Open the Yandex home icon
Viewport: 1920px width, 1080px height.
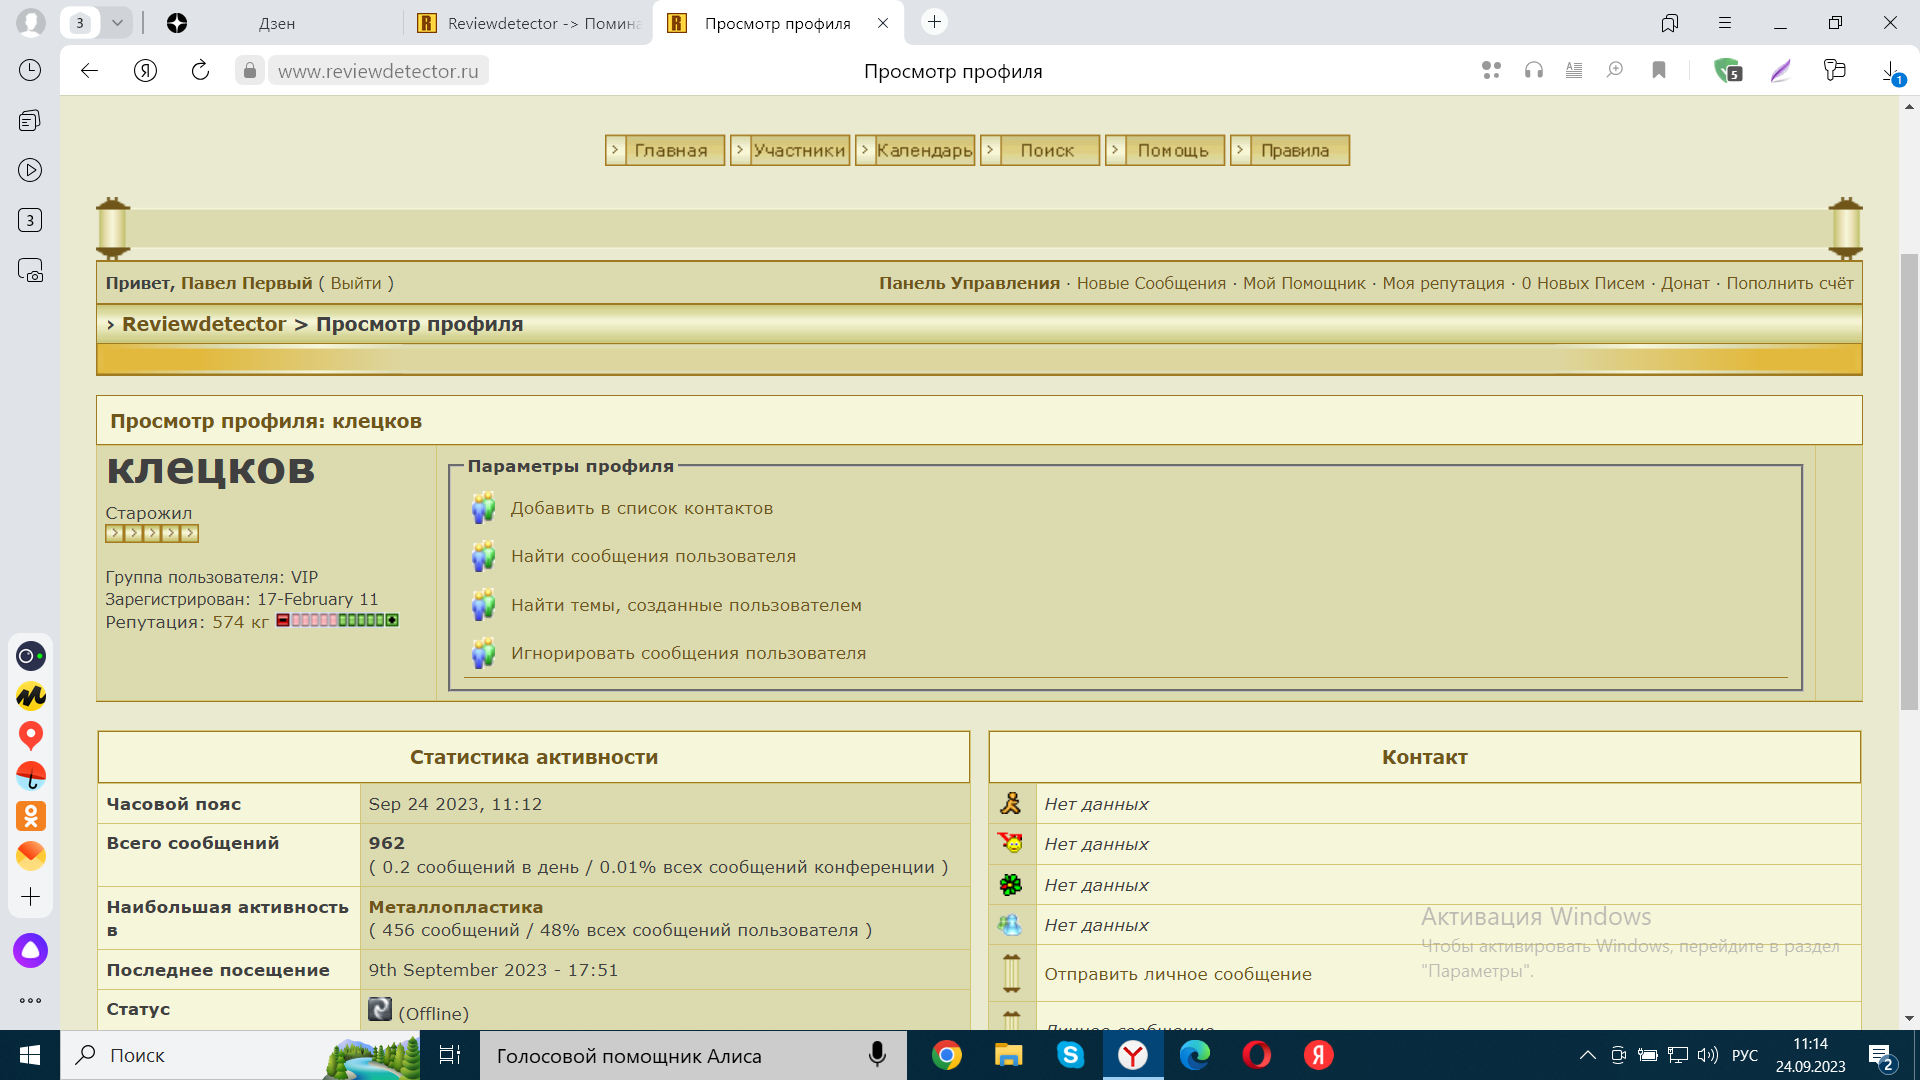pos(145,71)
